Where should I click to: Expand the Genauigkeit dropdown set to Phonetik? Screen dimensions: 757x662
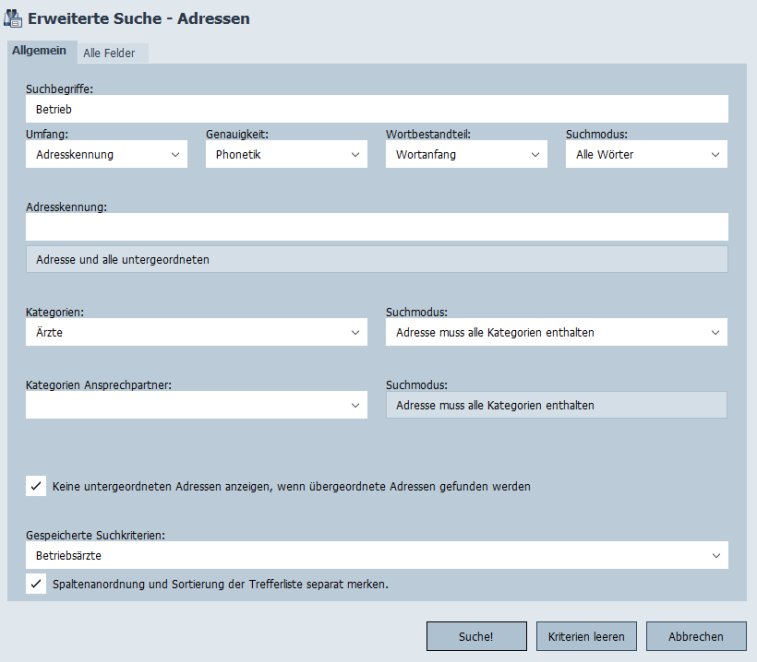coord(286,155)
